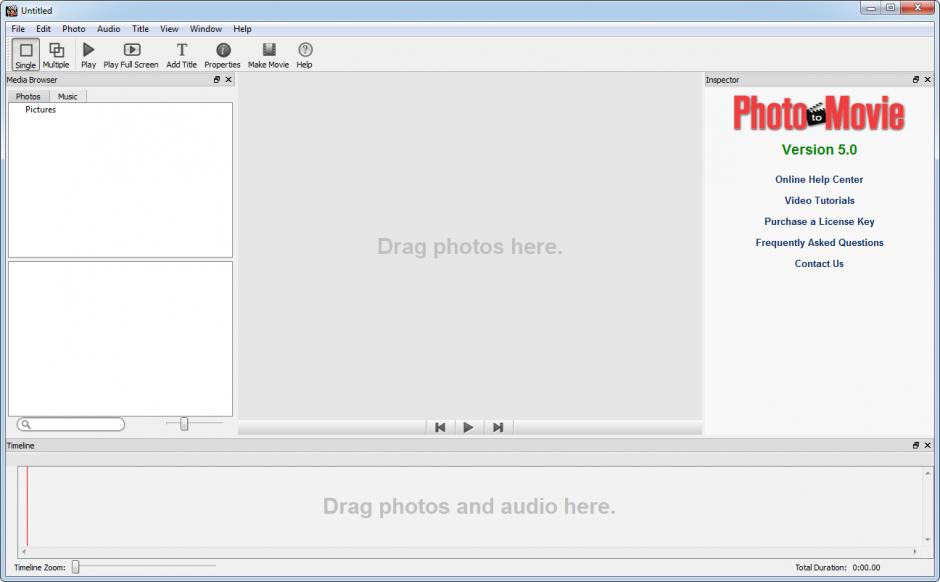
Task: Click the Make Movie icon
Action: (x=269, y=55)
